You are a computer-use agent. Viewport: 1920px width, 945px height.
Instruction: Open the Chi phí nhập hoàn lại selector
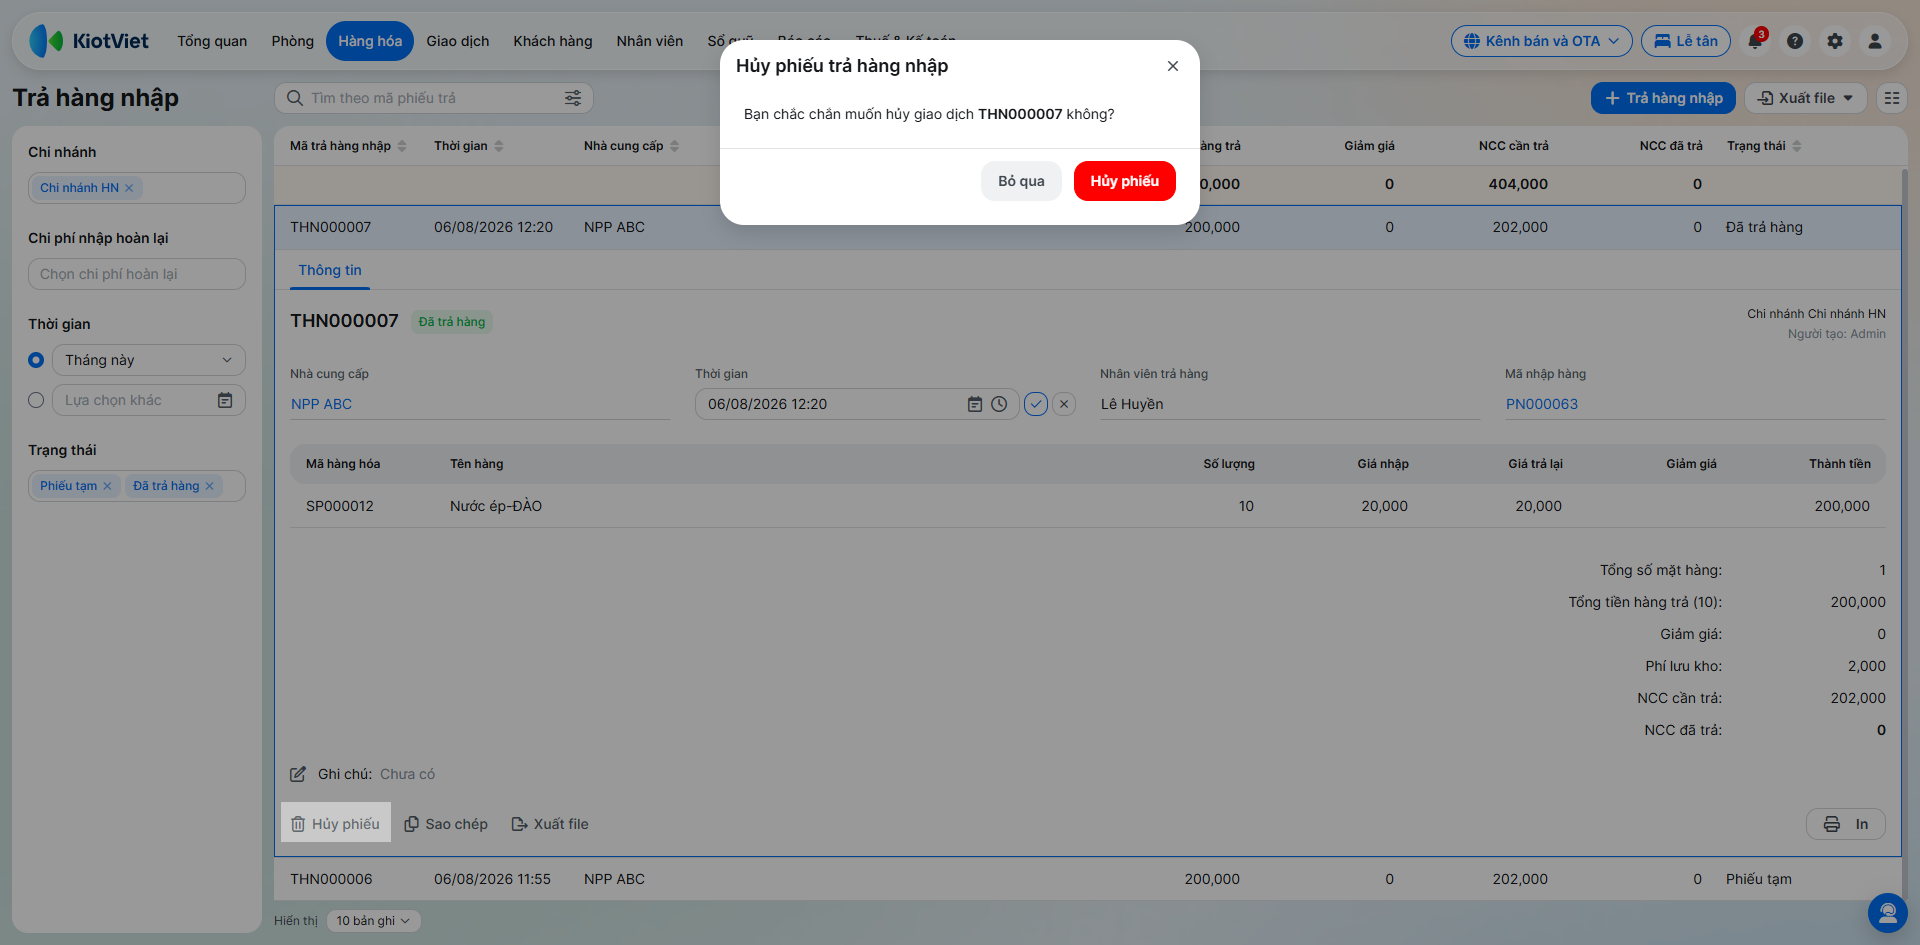click(x=137, y=274)
